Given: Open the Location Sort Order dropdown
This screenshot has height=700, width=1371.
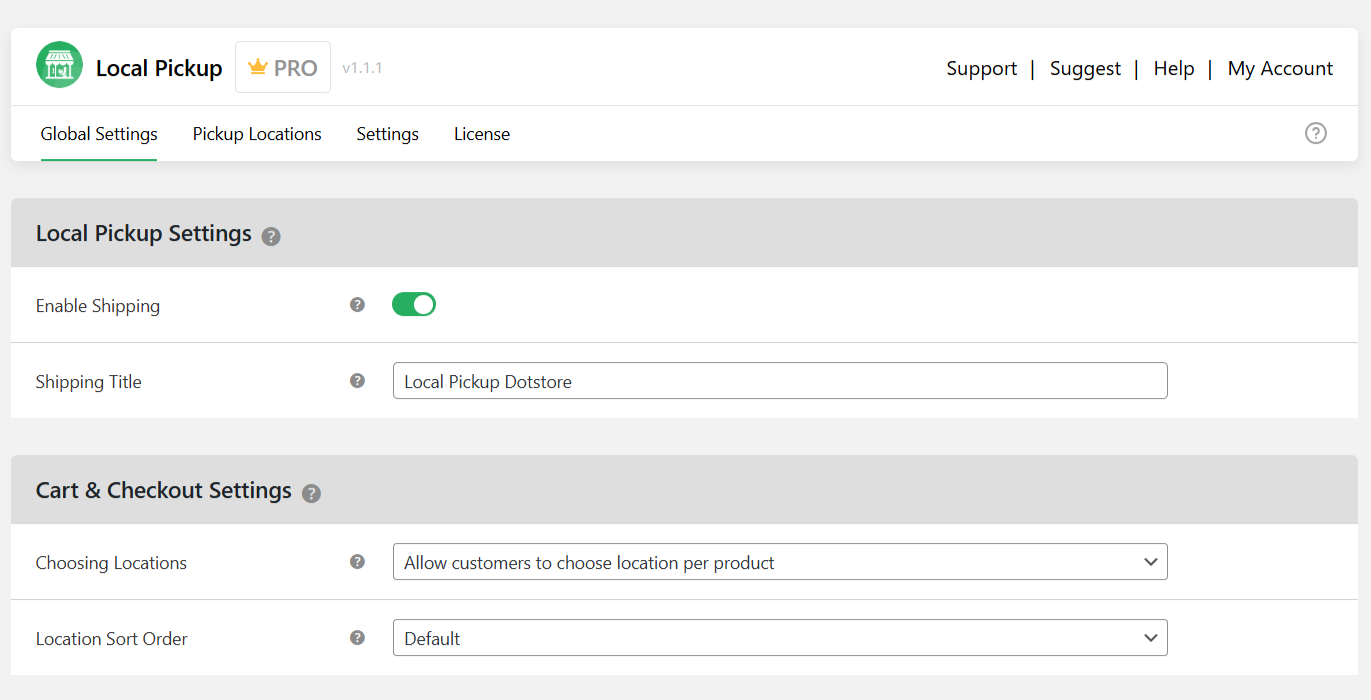Looking at the screenshot, I should point(780,637).
